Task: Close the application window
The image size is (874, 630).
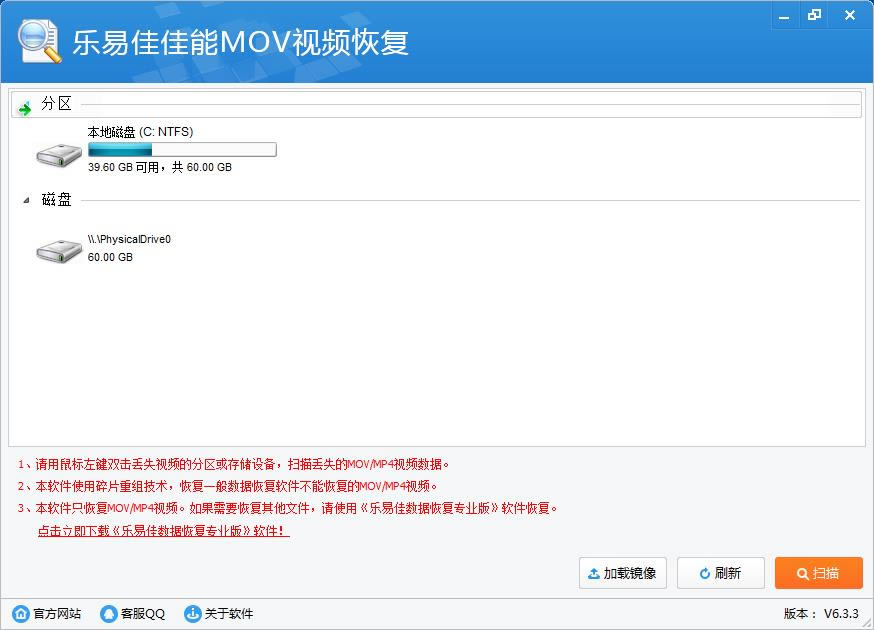Action: click(849, 16)
